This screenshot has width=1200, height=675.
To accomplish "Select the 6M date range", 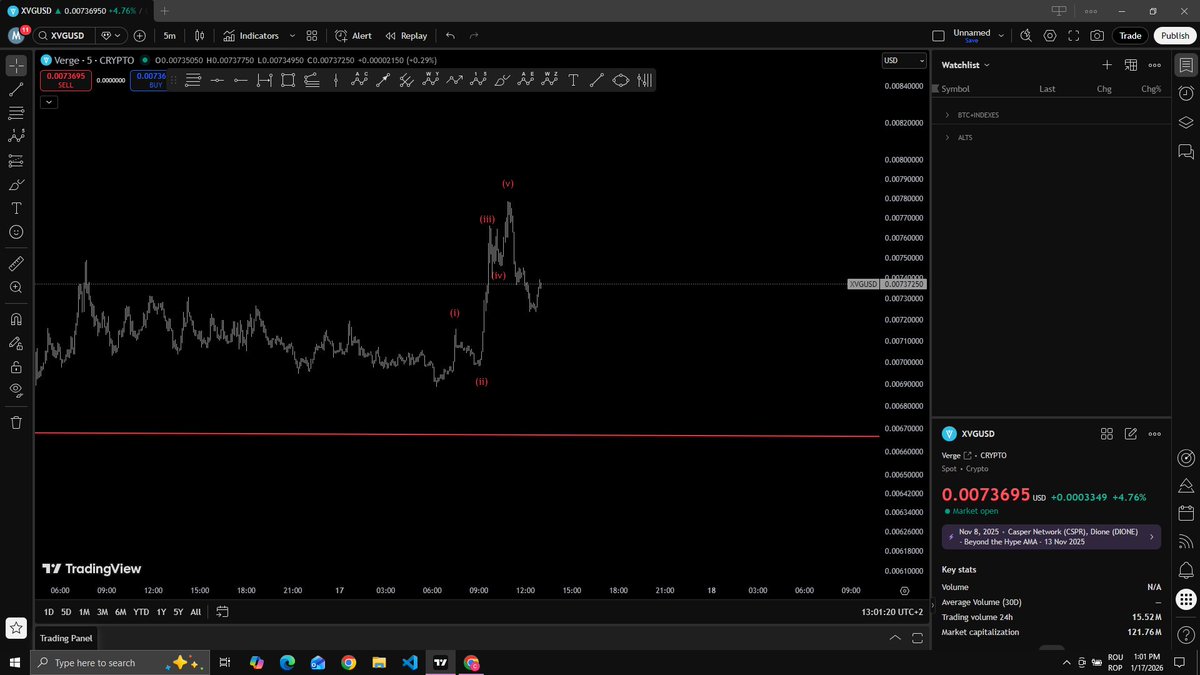I will [x=120, y=611].
